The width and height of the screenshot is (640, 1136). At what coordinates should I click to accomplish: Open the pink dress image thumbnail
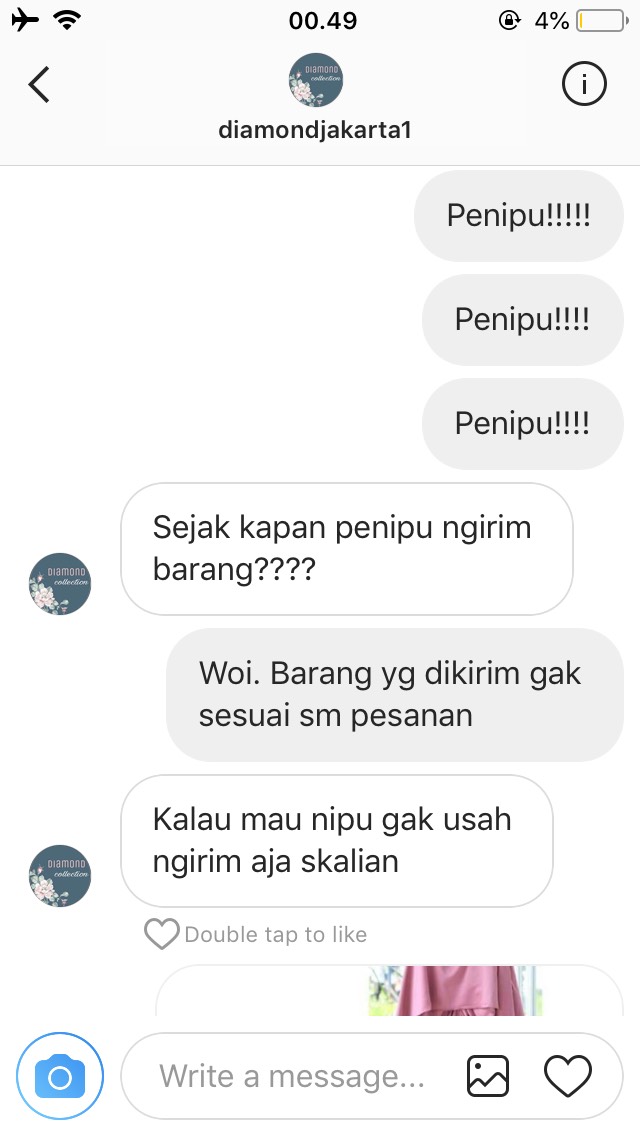pyautogui.click(x=453, y=990)
